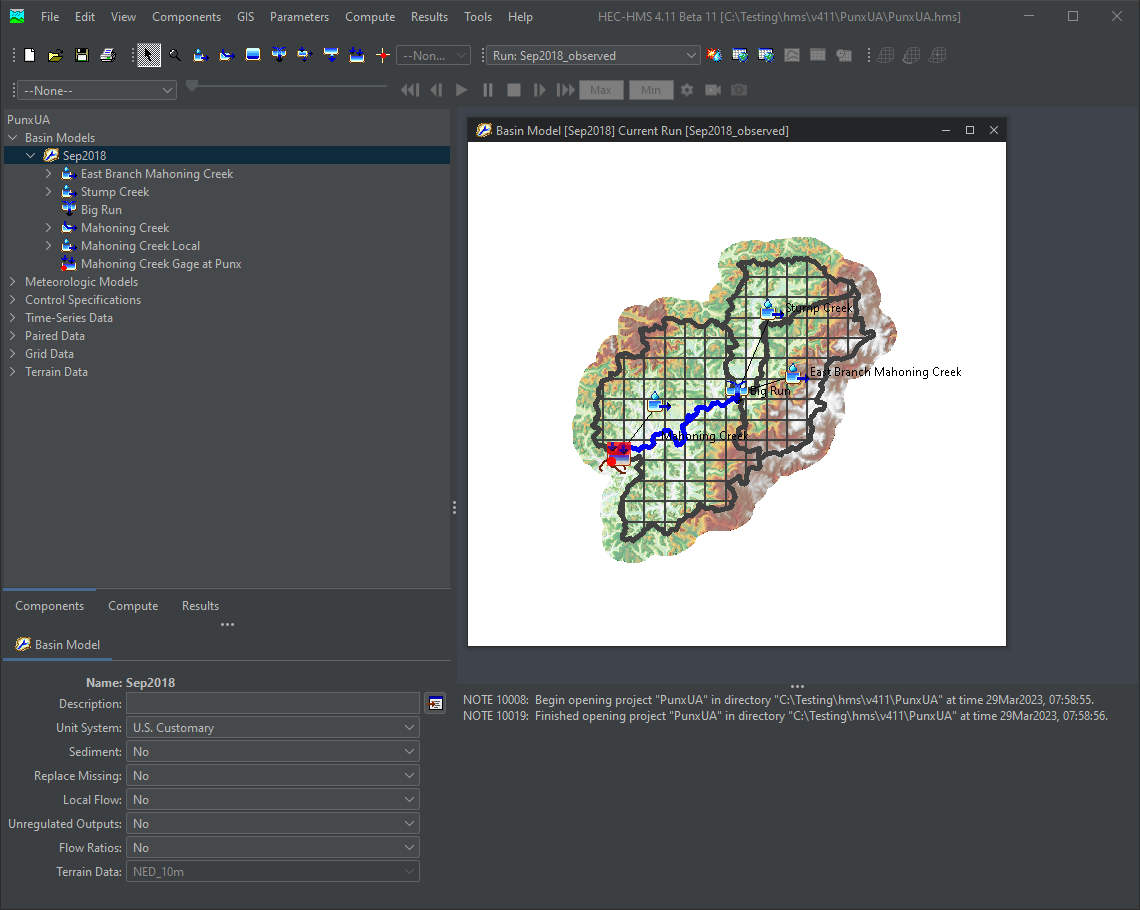Toggle the Arrow selection tool

point(149,56)
